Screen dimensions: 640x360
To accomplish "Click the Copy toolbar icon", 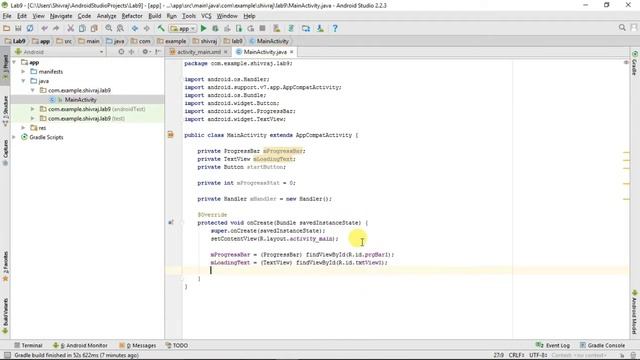I will click(82, 29).
